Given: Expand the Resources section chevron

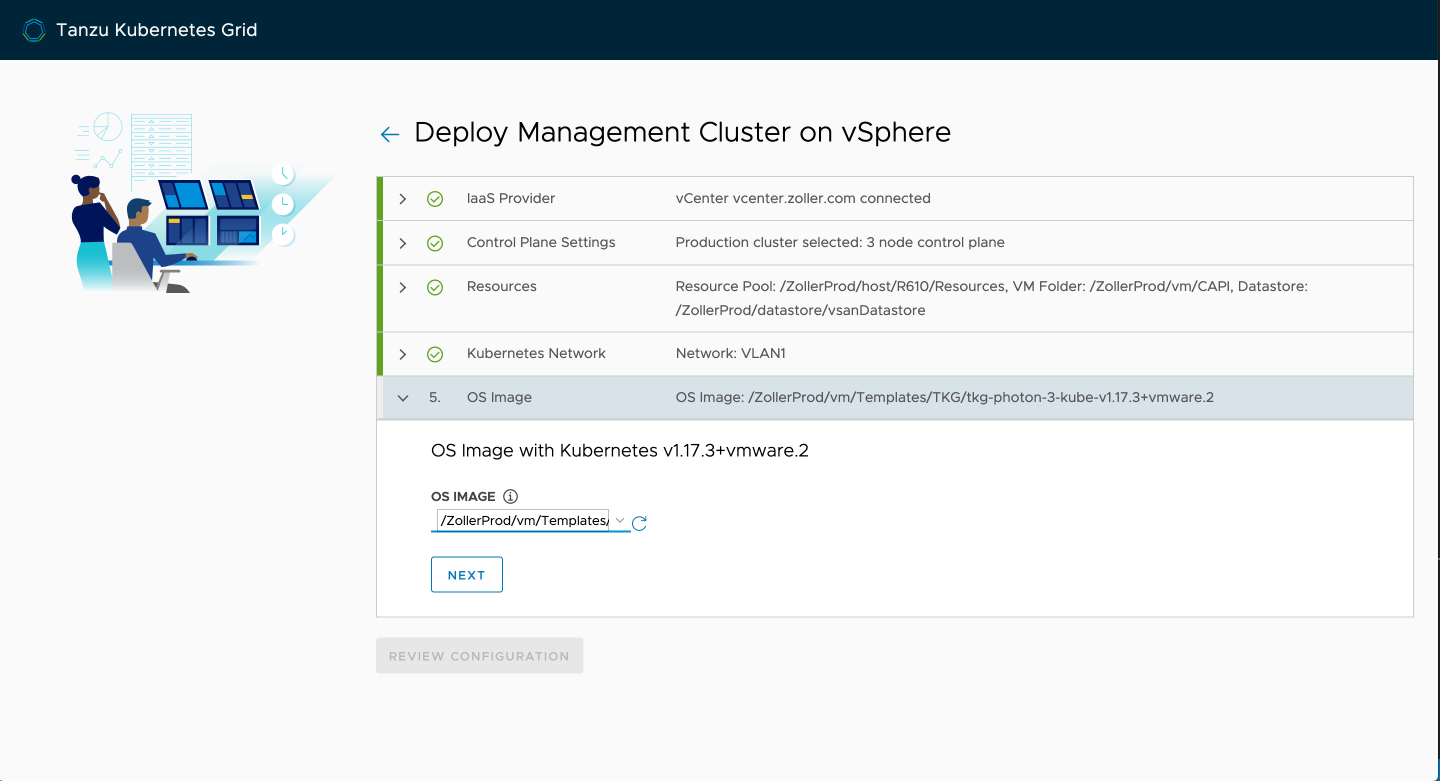Looking at the screenshot, I should click(x=403, y=287).
